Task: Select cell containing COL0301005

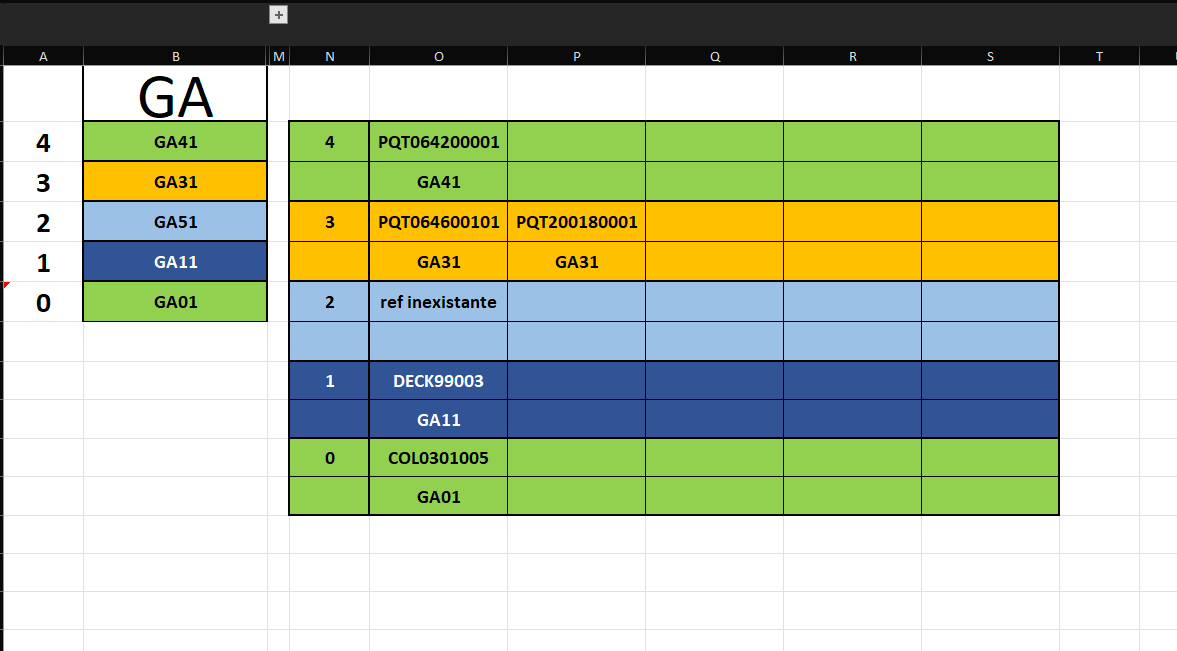Action: pyautogui.click(x=438, y=458)
